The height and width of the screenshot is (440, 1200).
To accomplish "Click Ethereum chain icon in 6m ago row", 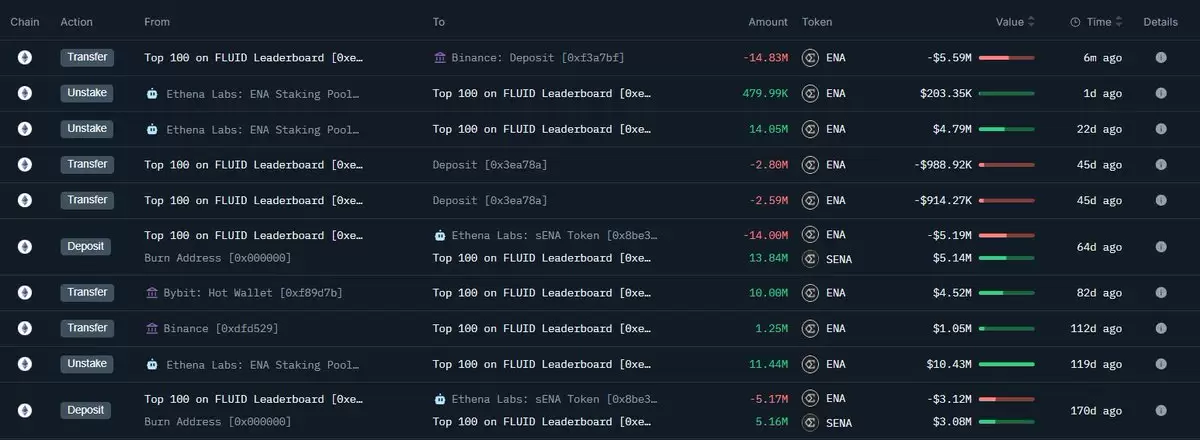I will pos(25,58).
